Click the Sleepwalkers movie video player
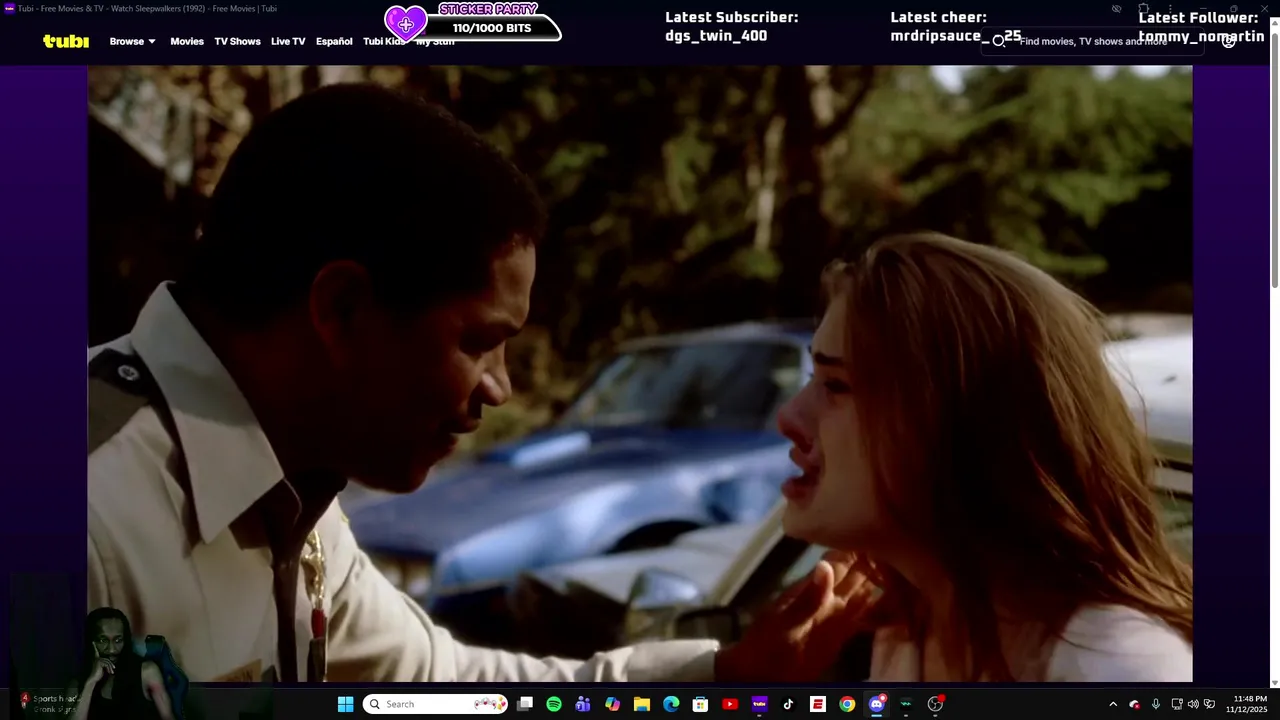The width and height of the screenshot is (1280, 720). (640, 373)
